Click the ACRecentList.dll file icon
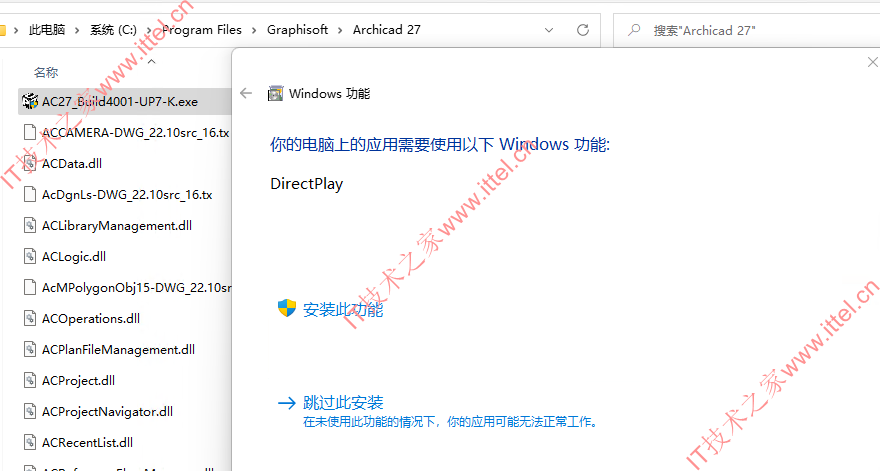Viewport: 880px width, 471px height. (30, 442)
